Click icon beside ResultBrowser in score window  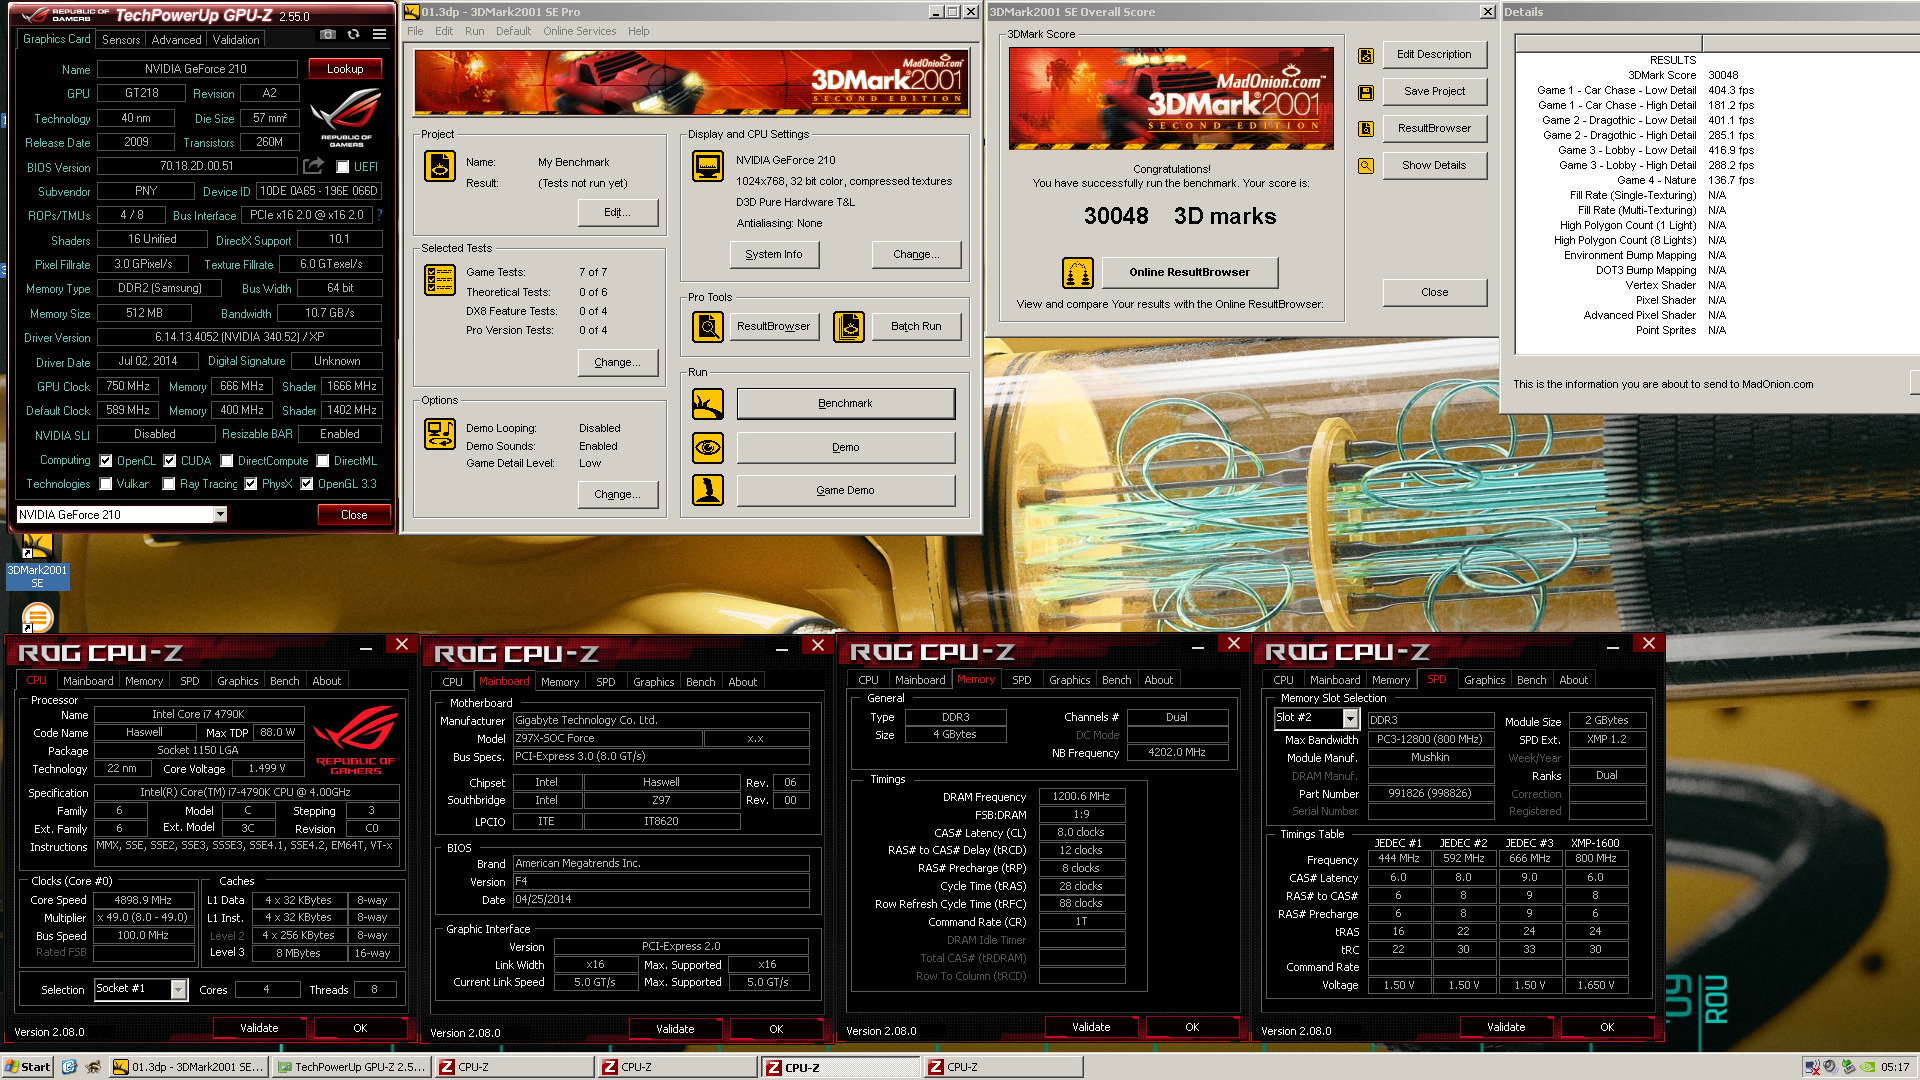(1366, 129)
